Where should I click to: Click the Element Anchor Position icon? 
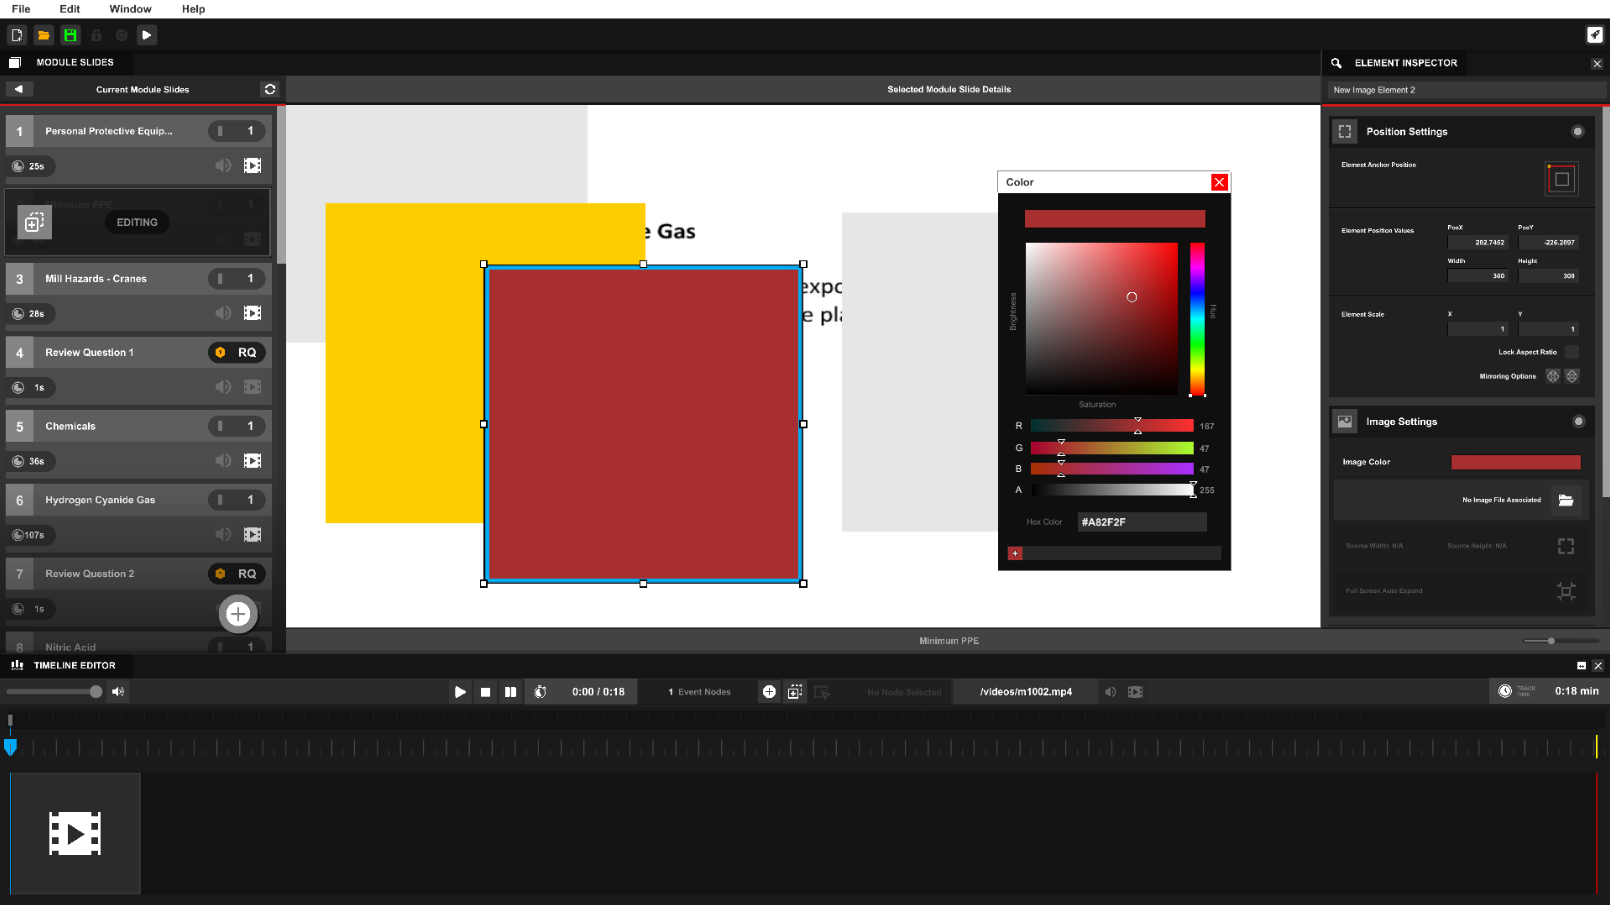[1561, 179]
